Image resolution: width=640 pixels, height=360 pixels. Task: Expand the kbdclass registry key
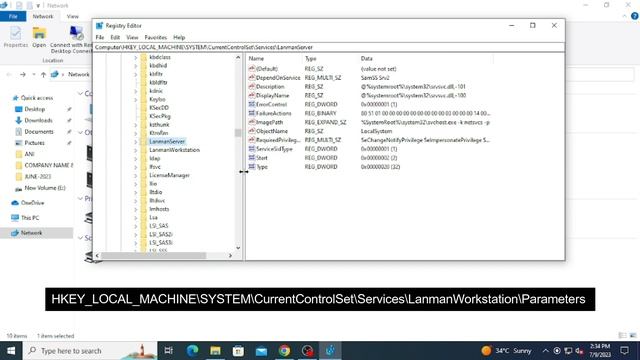[136, 58]
